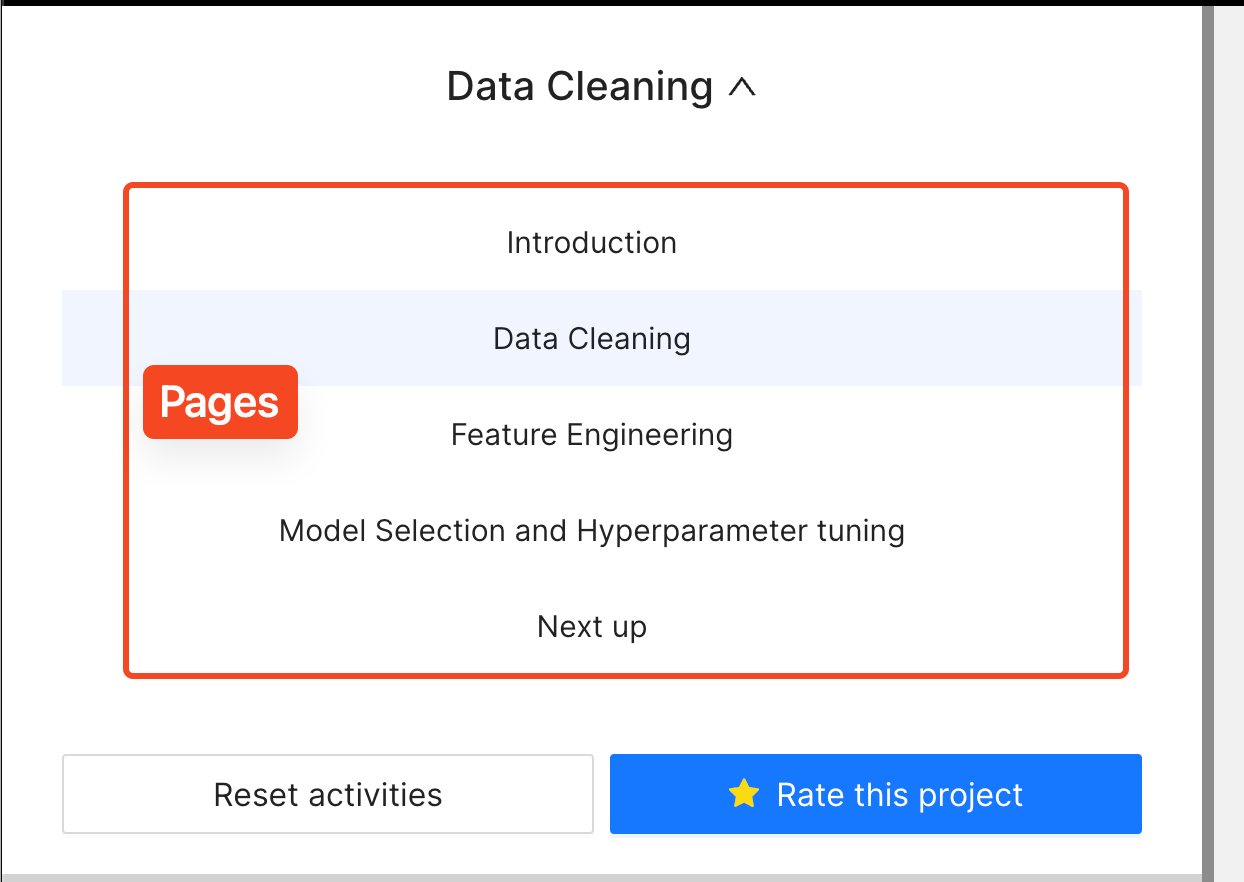The height and width of the screenshot is (882, 1244).
Task: Click the yellow star icon
Action: click(x=744, y=794)
